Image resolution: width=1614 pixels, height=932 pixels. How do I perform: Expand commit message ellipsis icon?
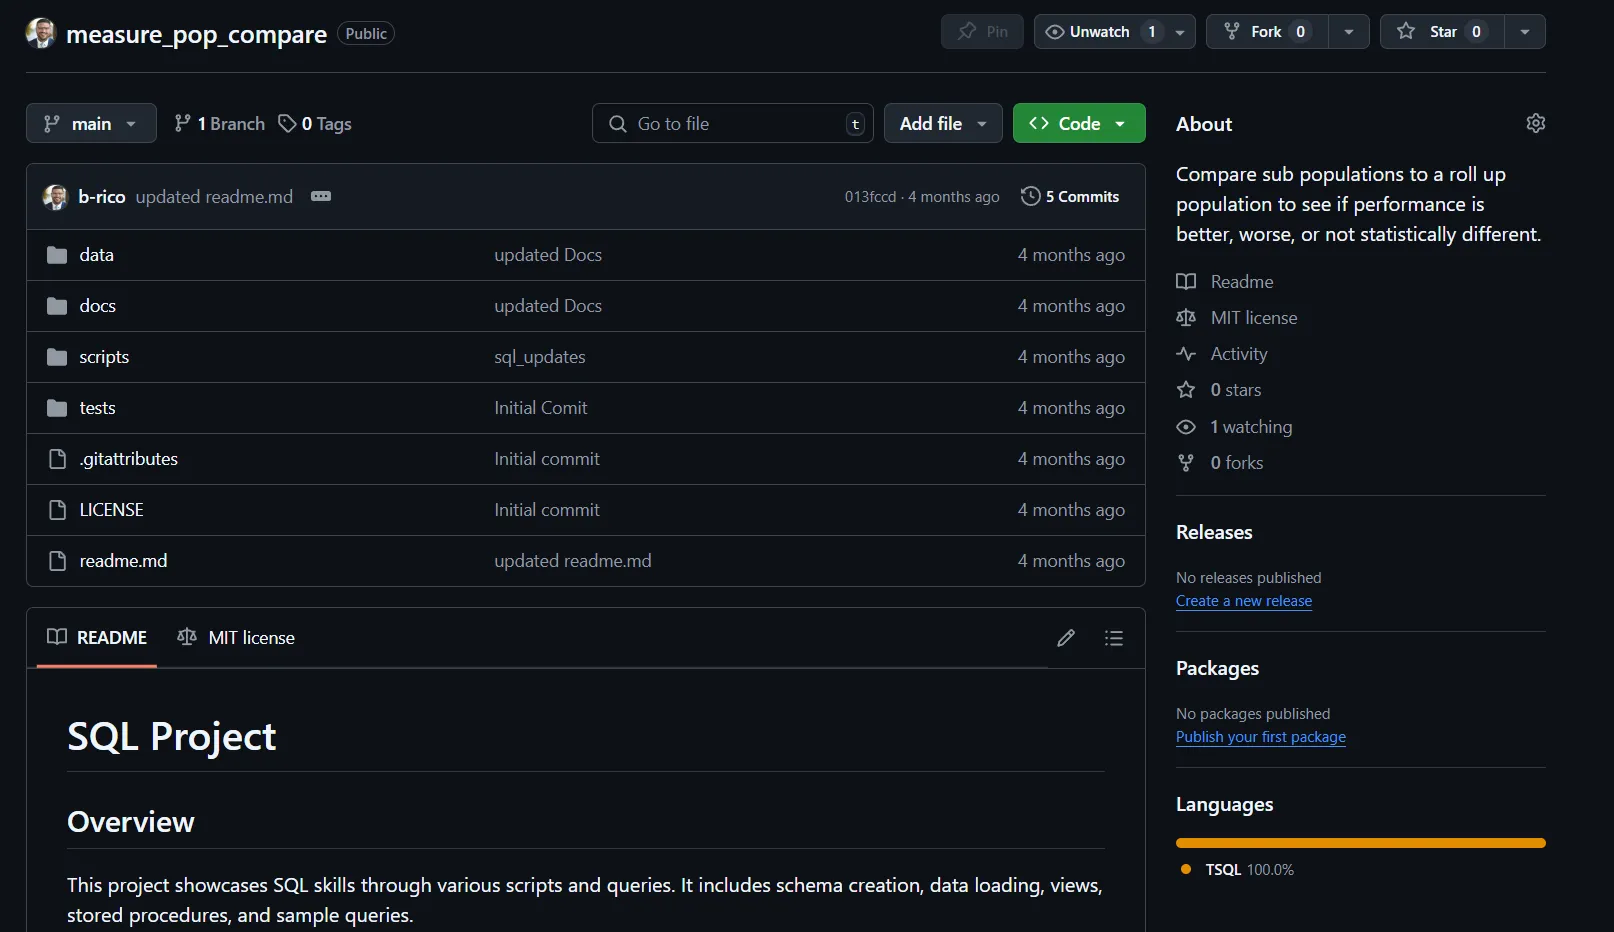tap(320, 197)
